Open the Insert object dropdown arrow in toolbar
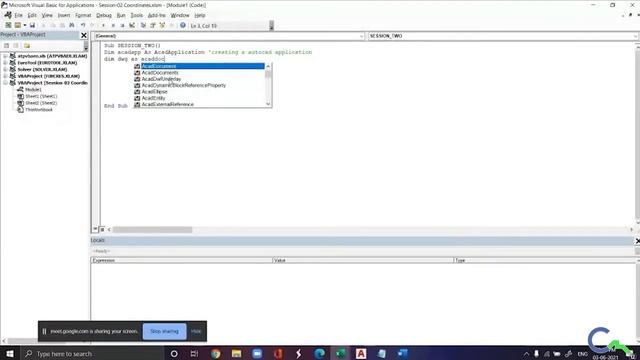Screen dimensions: 640x360 24,25
